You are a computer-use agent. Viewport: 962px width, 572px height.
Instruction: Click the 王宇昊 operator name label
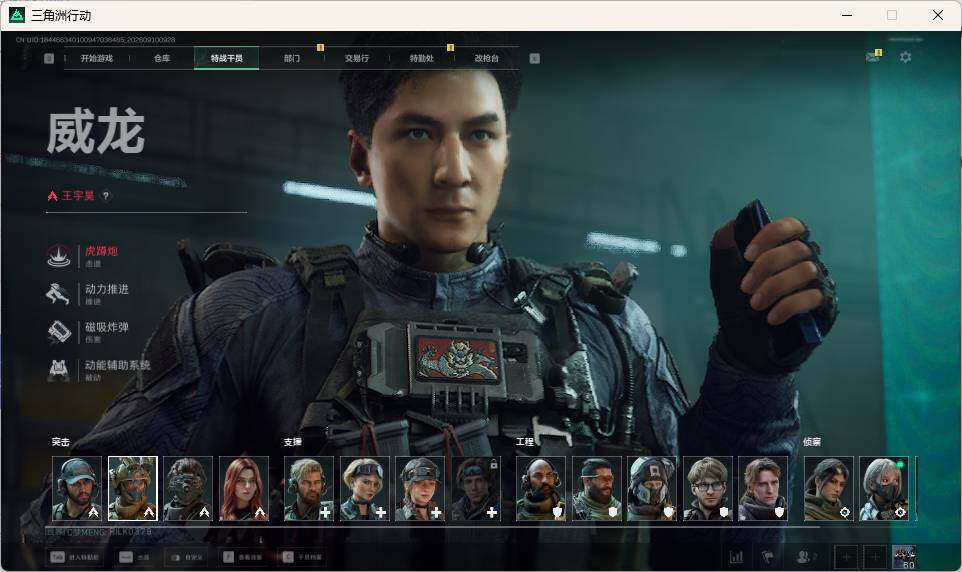pyautogui.click(x=78, y=196)
